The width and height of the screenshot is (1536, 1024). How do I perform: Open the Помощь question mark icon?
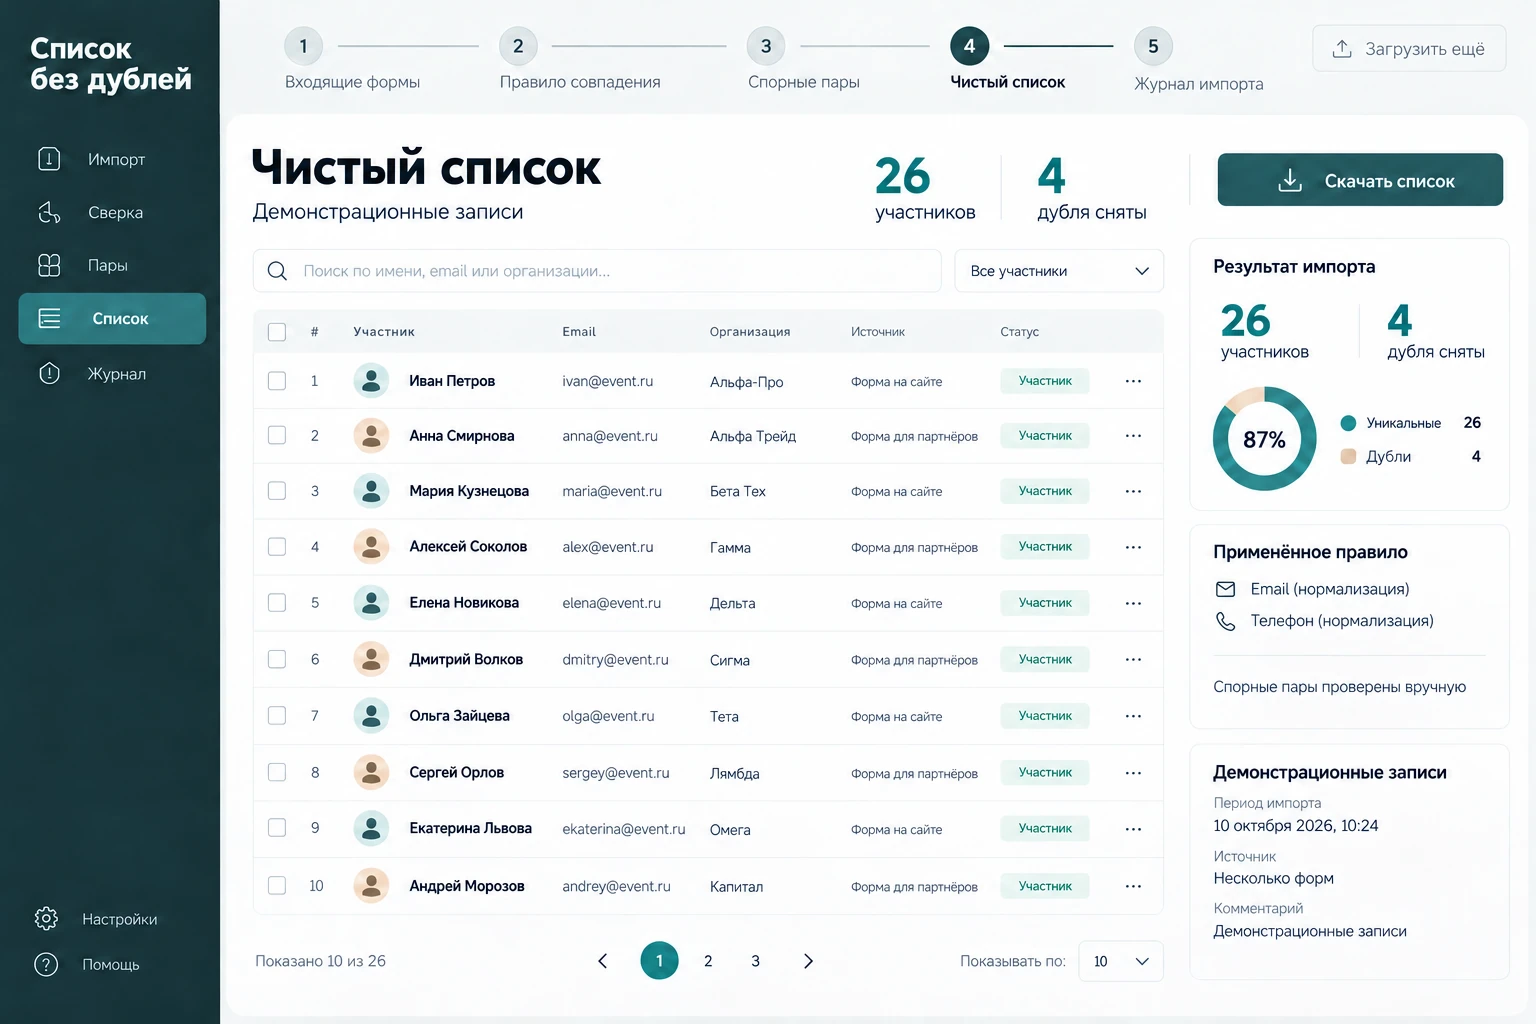tap(46, 964)
